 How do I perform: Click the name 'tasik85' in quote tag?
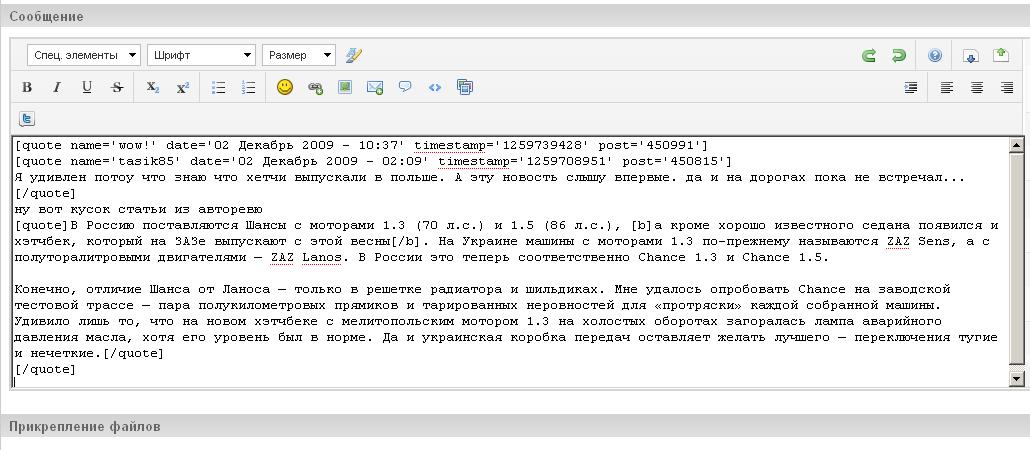click(148, 162)
